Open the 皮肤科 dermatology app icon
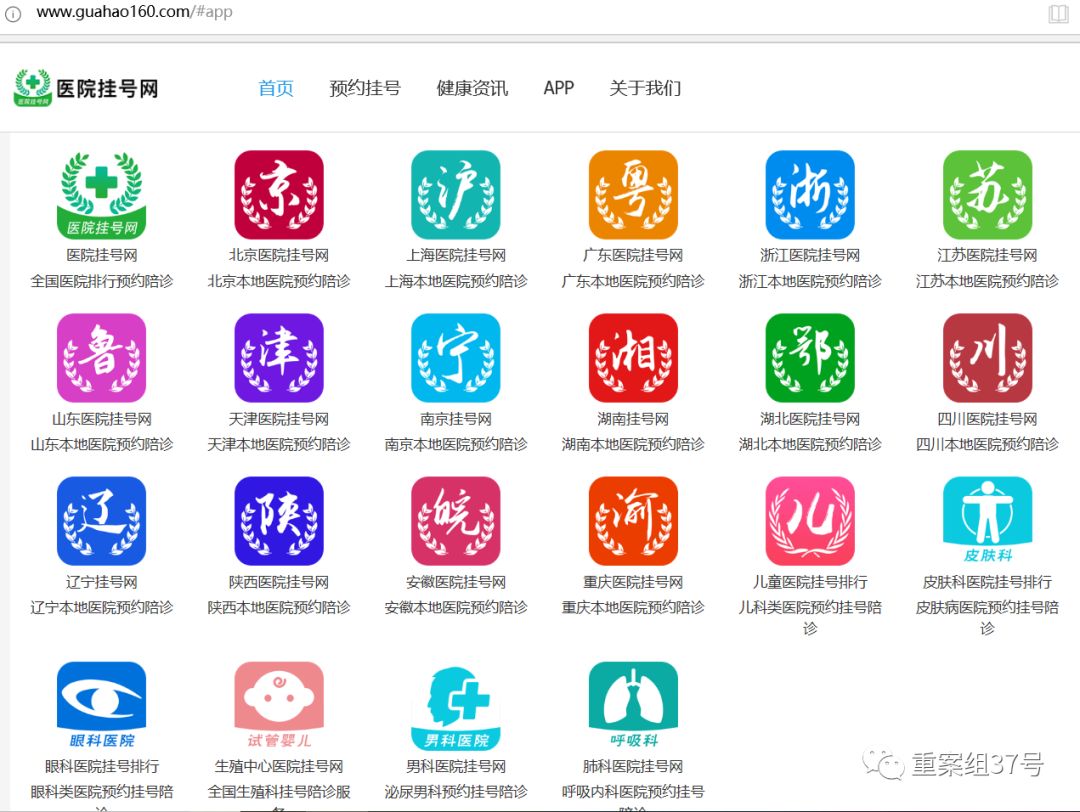Image resolution: width=1080 pixels, height=812 pixels. coord(988,521)
